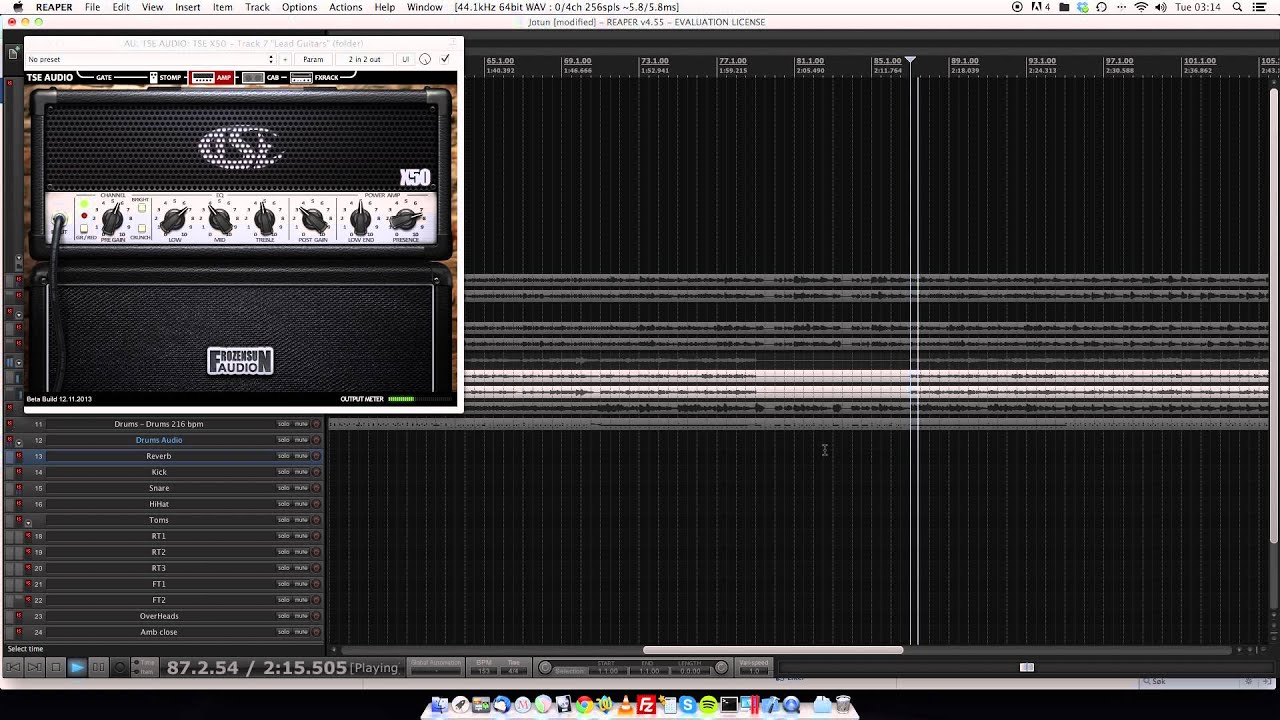Screen dimensions: 1280x720
Task: Open Spotlight search in the menu bar
Action: (1237, 7)
